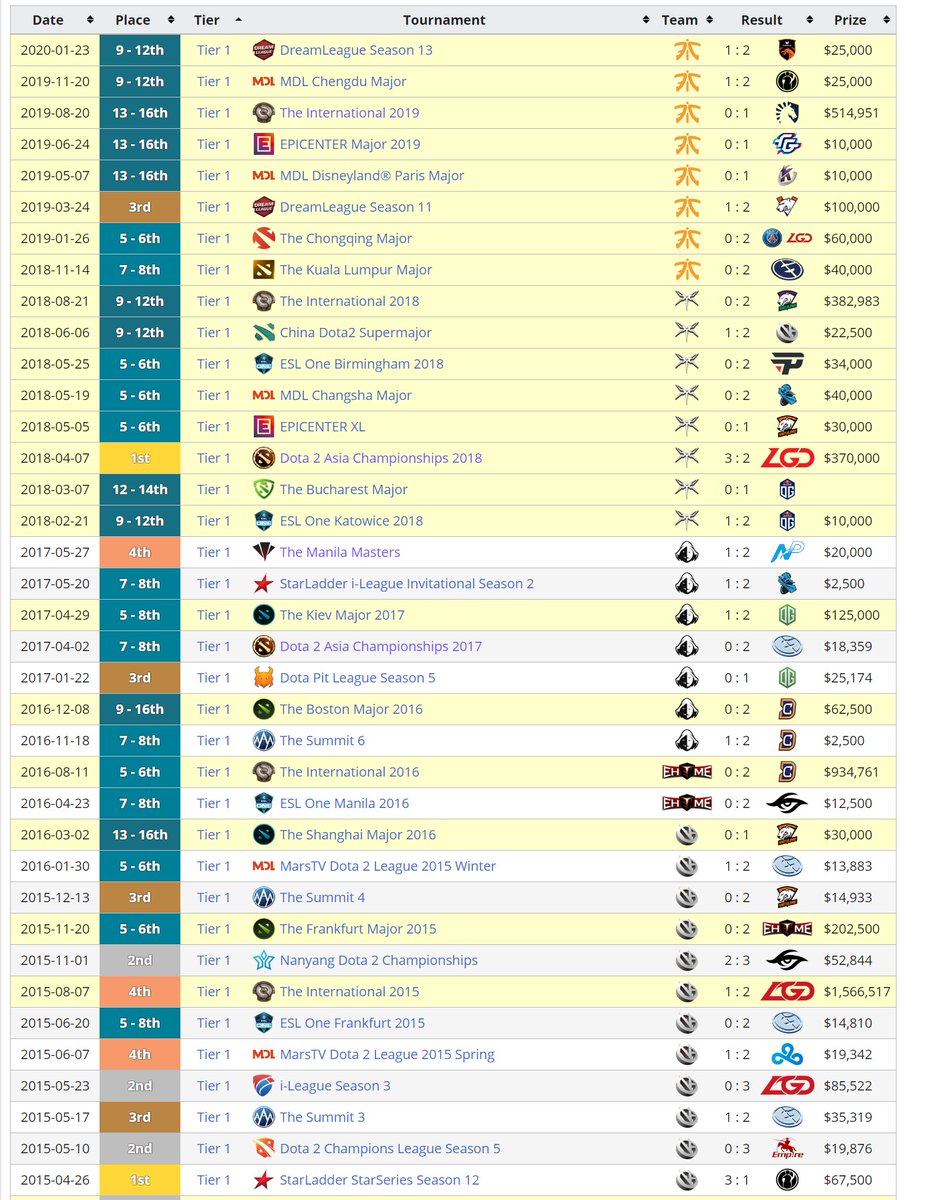946x1200 pixels.
Task: Open the MDL Changsha Major link
Action: pos(346,395)
